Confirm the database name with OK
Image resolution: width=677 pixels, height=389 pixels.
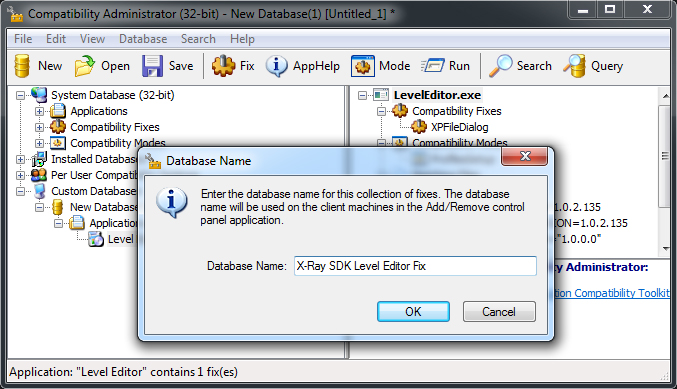click(413, 312)
